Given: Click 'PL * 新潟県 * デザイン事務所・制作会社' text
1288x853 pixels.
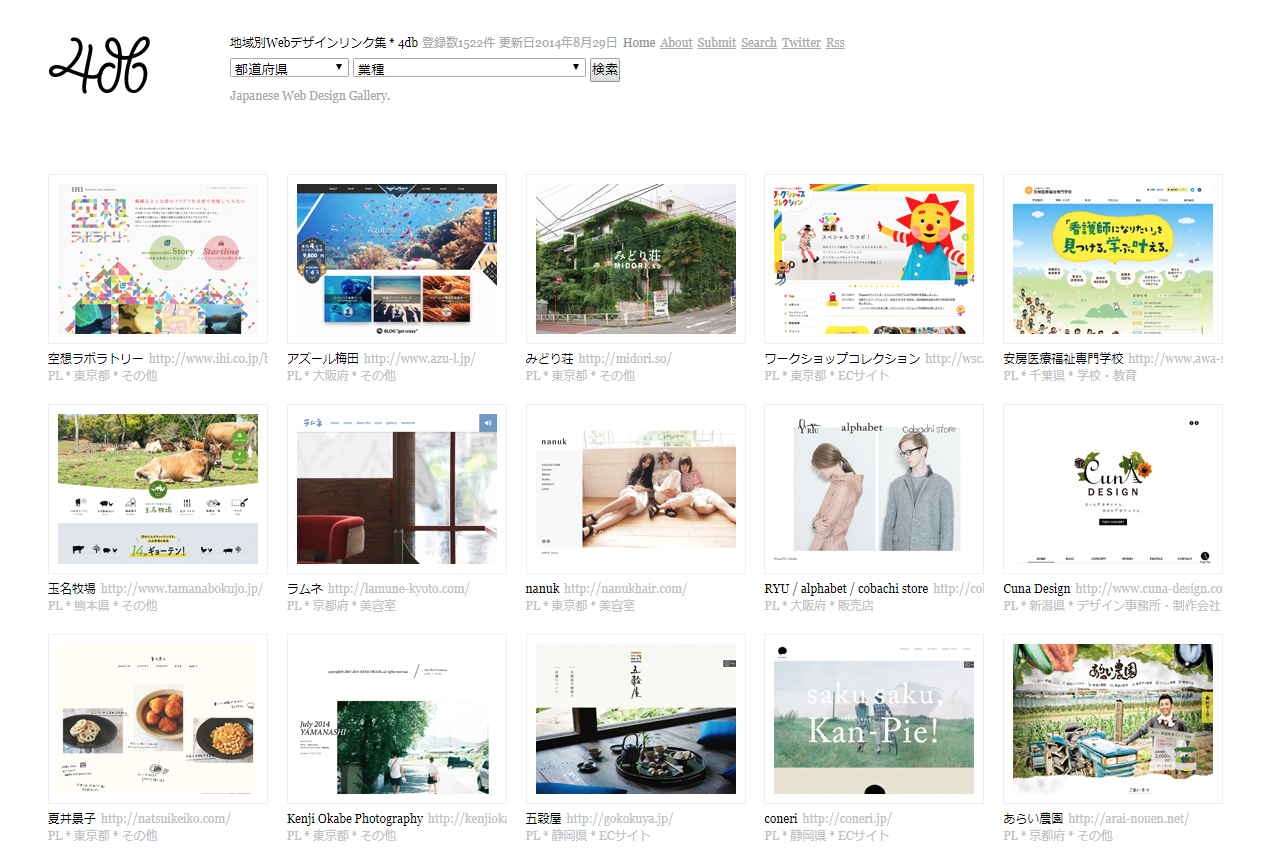Looking at the screenshot, I should point(1112,606).
